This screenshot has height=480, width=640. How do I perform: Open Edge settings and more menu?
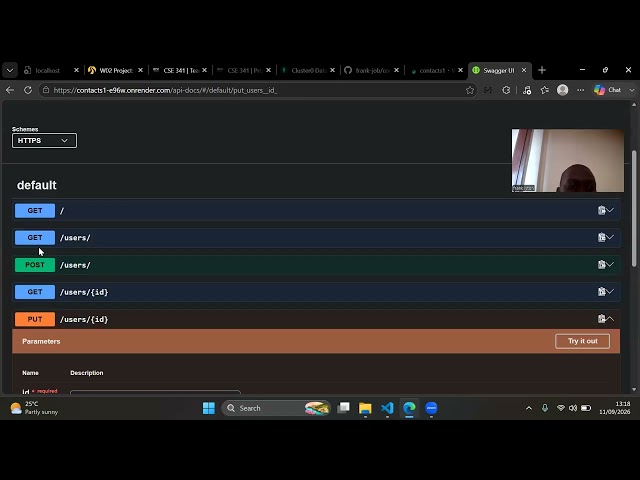(x=580, y=90)
